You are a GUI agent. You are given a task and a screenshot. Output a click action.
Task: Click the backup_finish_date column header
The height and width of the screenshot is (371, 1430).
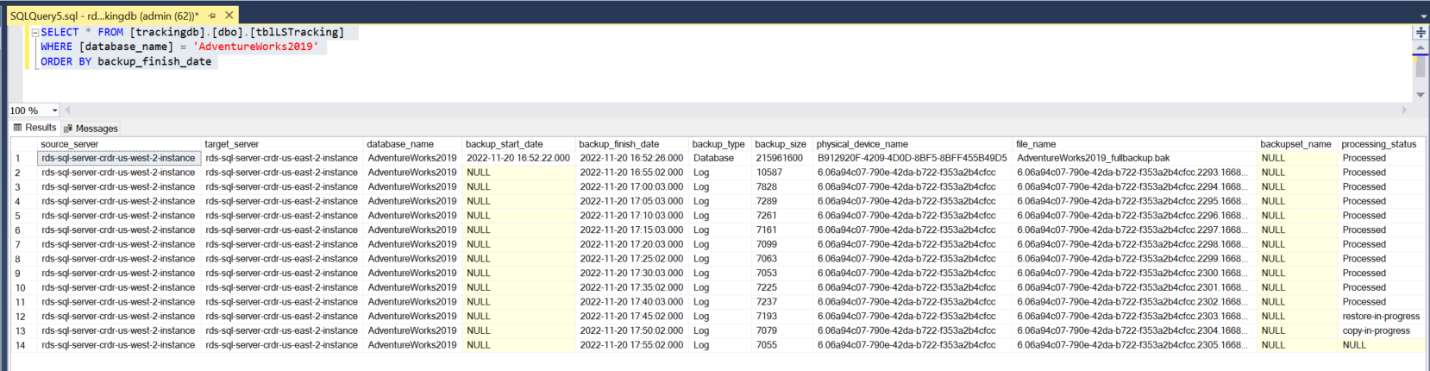point(633,144)
